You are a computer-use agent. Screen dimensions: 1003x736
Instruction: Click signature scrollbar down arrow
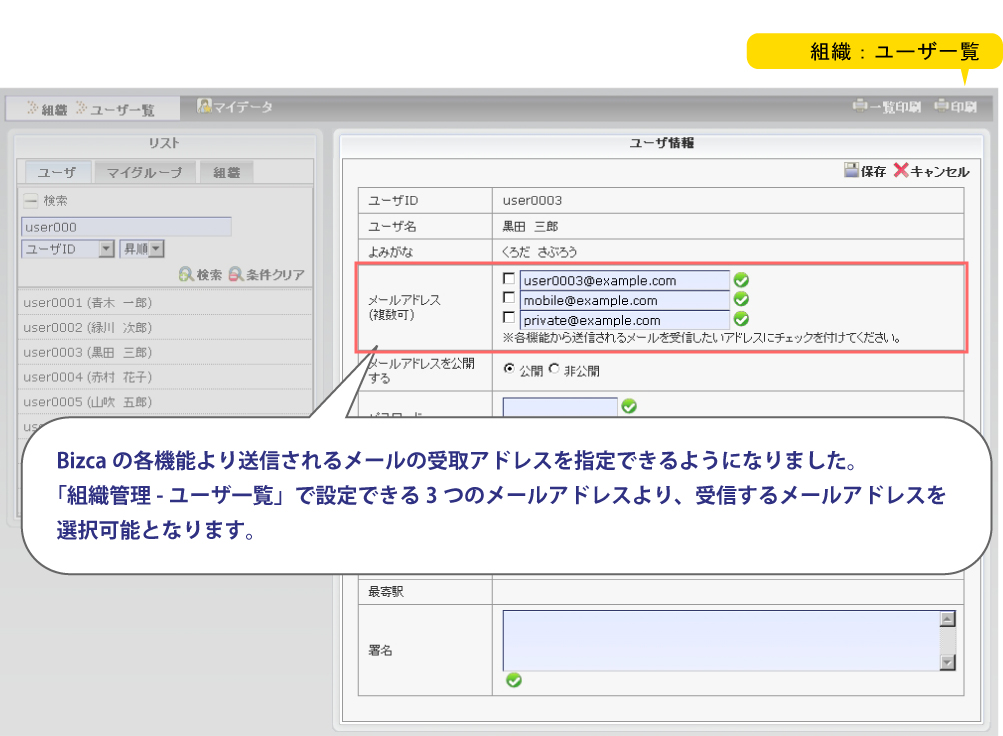coord(948,662)
